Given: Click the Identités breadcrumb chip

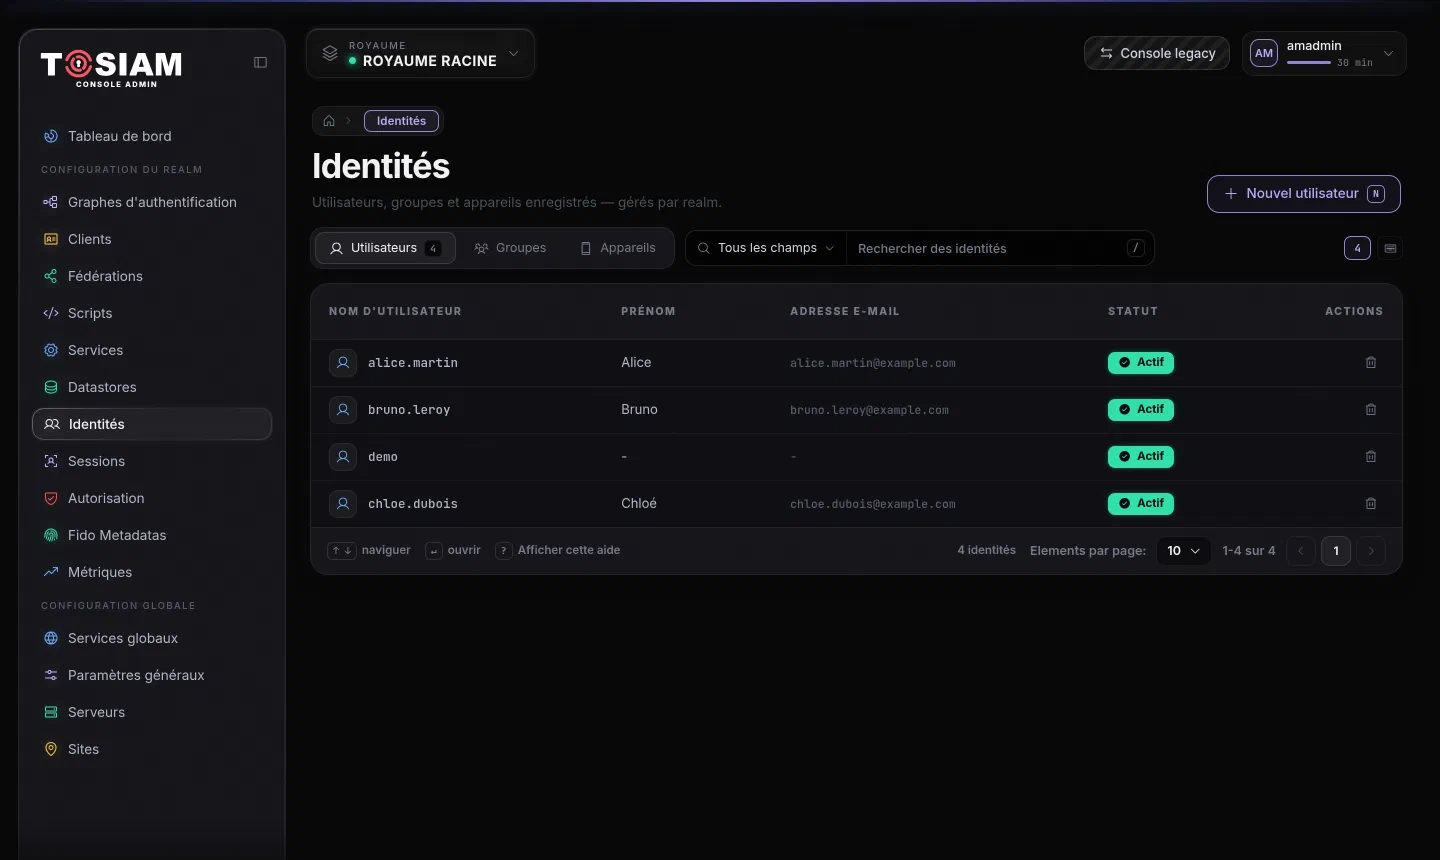Looking at the screenshot, I should pyautogui.click(x=401, y=121).
